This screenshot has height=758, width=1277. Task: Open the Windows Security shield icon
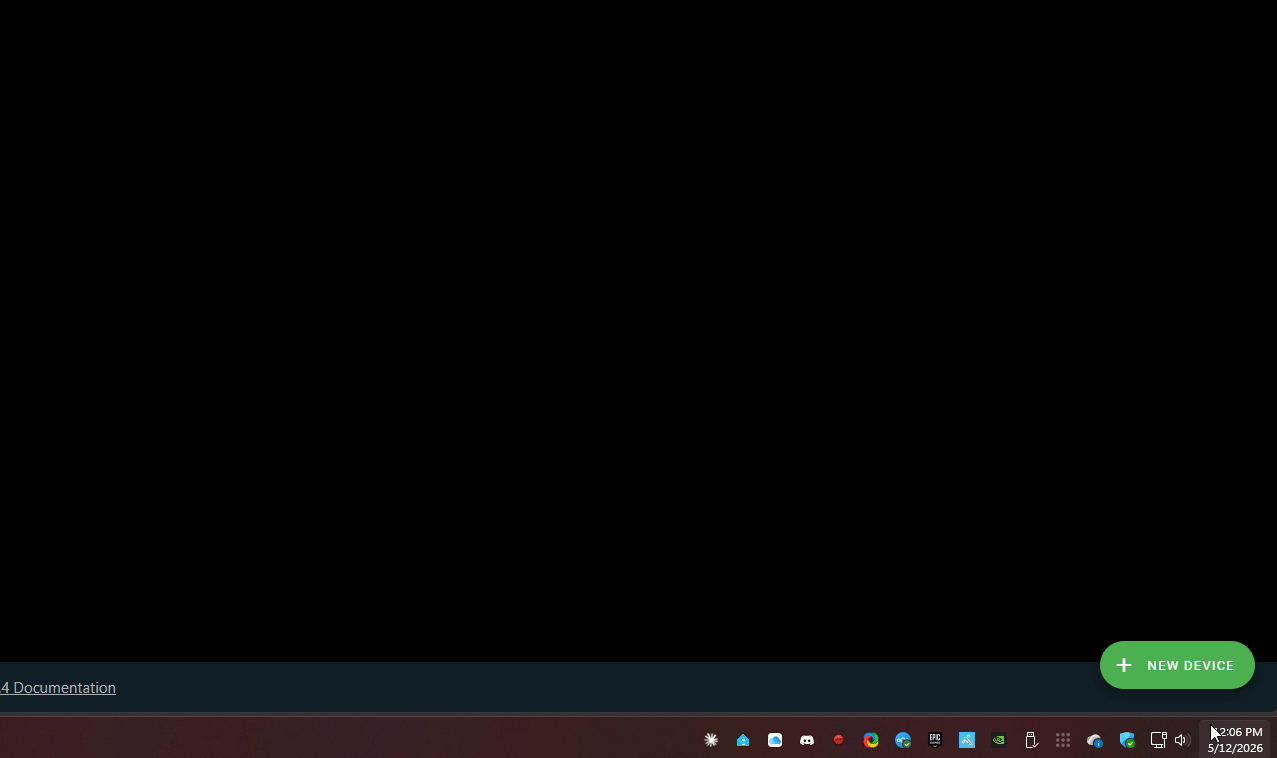[x=1127, y=740]
